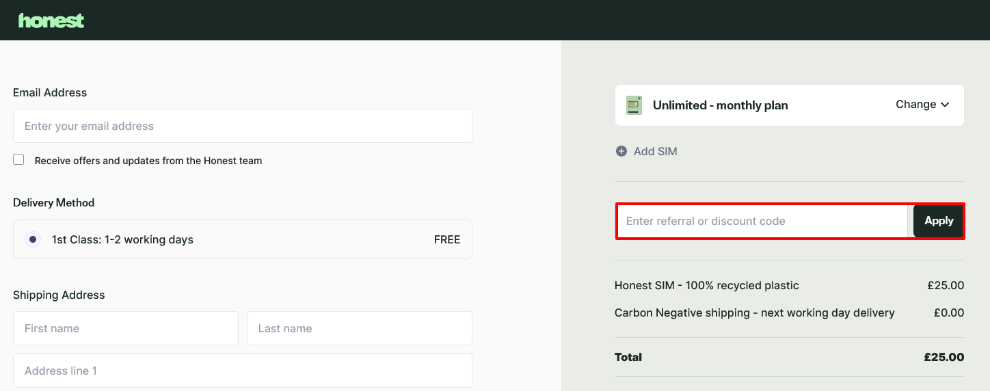990x391 pixels.
Task: Click the Unlimited - monthly plan title
Action: point(720,105)
